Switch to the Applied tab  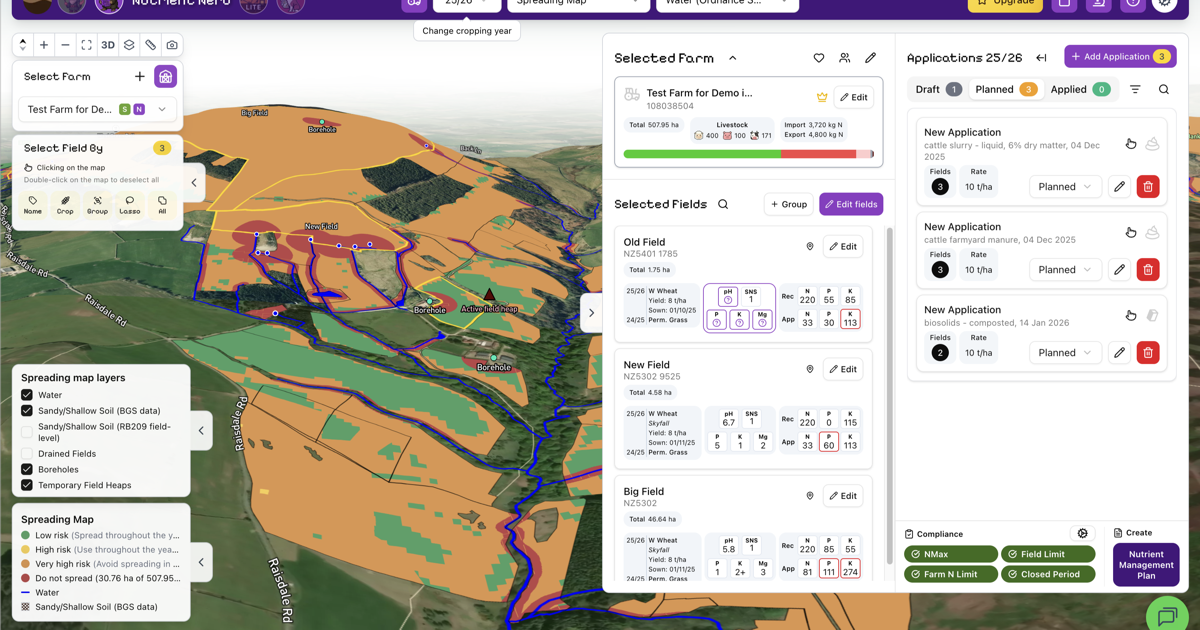[x=1080, y=89]
